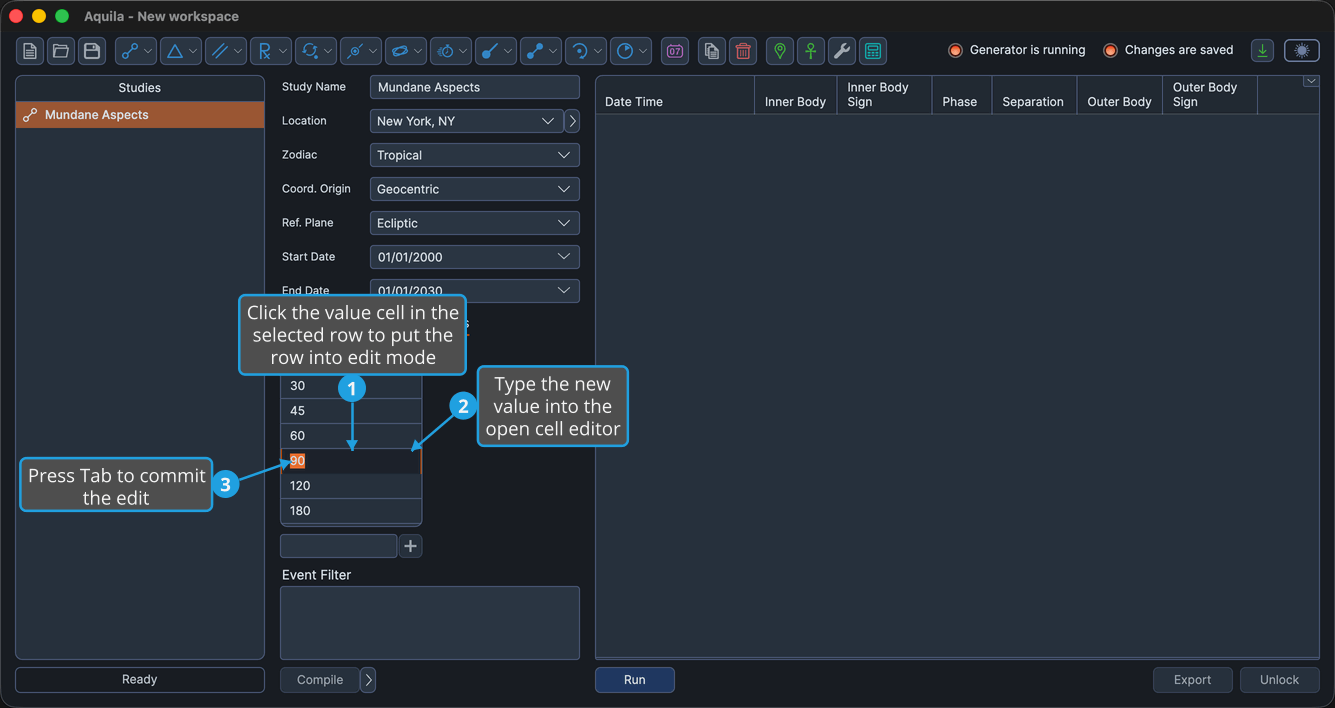1335x708 pixels.
Task: Open Coord. Origin dropdown showing Geocentric
Action: [x=475, y=189]
